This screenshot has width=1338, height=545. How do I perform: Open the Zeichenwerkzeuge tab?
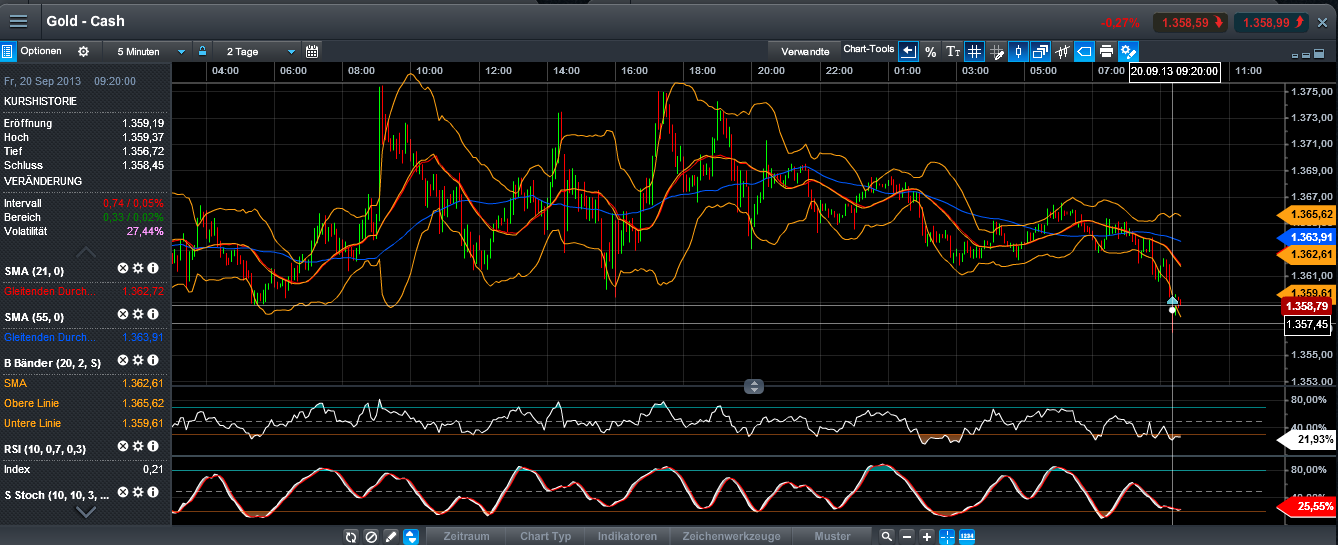pyautogui.click(x=730, y=536)
